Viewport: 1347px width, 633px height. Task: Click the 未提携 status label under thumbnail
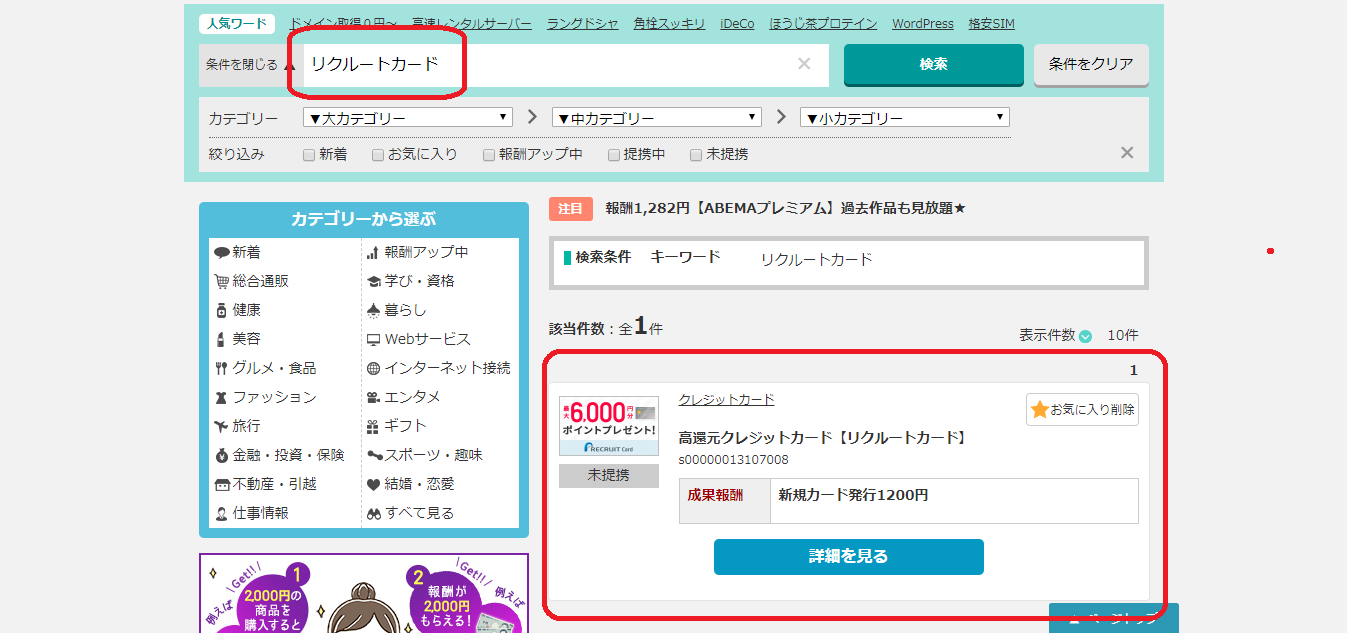pyautogui.click(x=609, y=476)
